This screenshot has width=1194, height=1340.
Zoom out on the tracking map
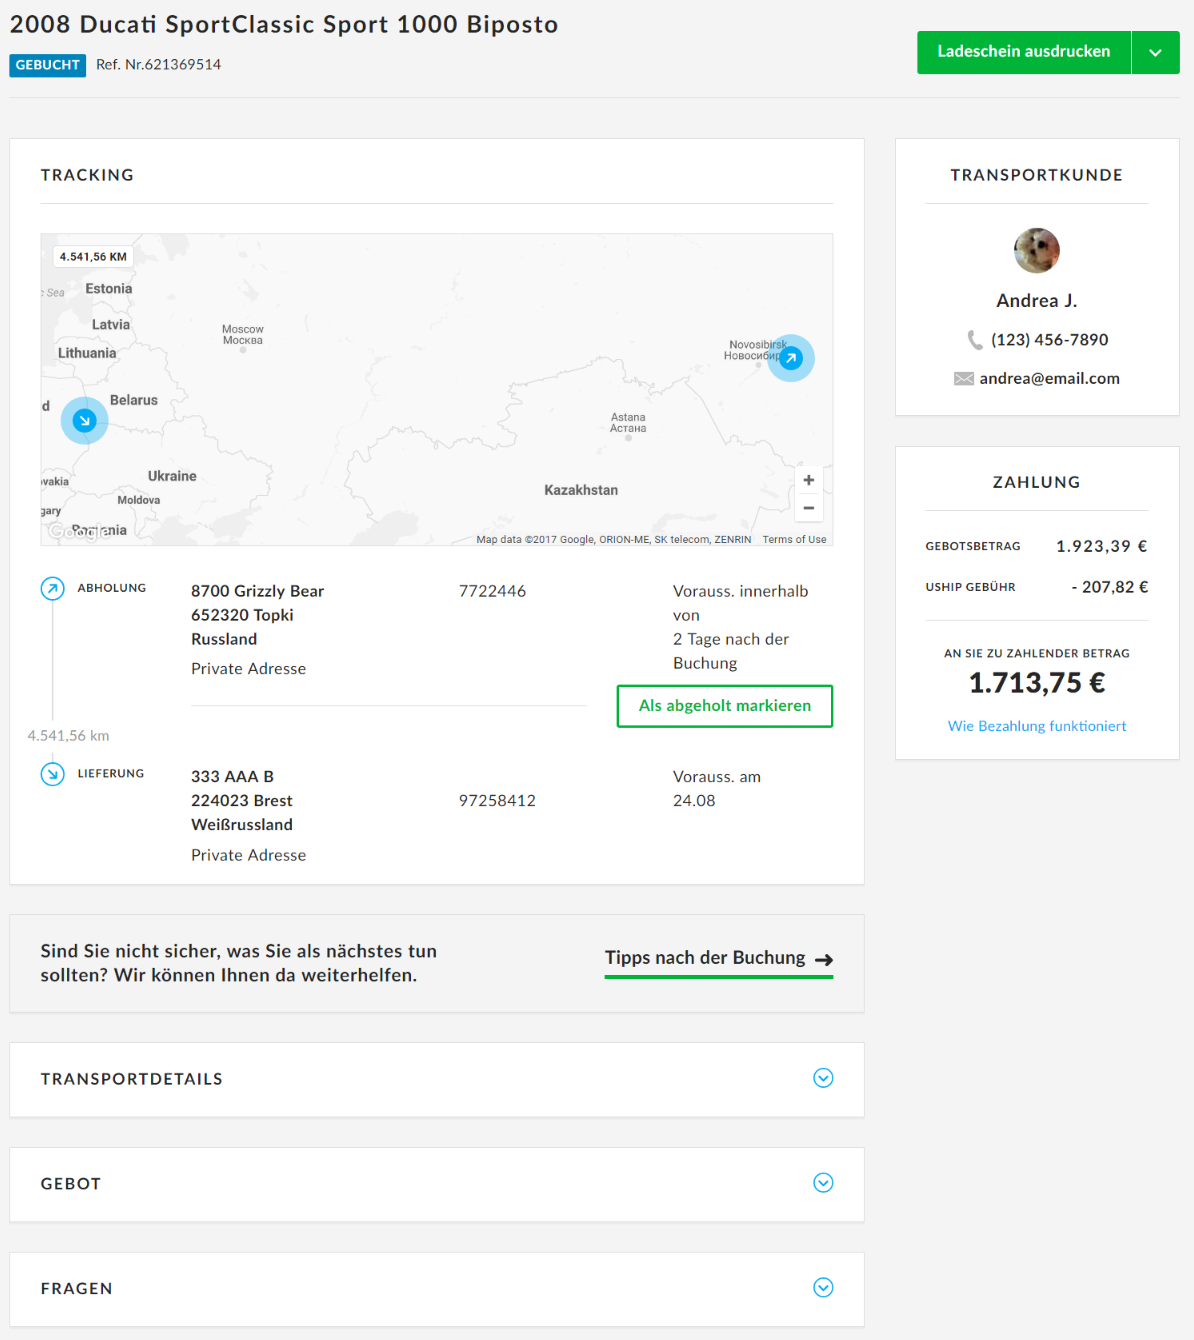808,508
